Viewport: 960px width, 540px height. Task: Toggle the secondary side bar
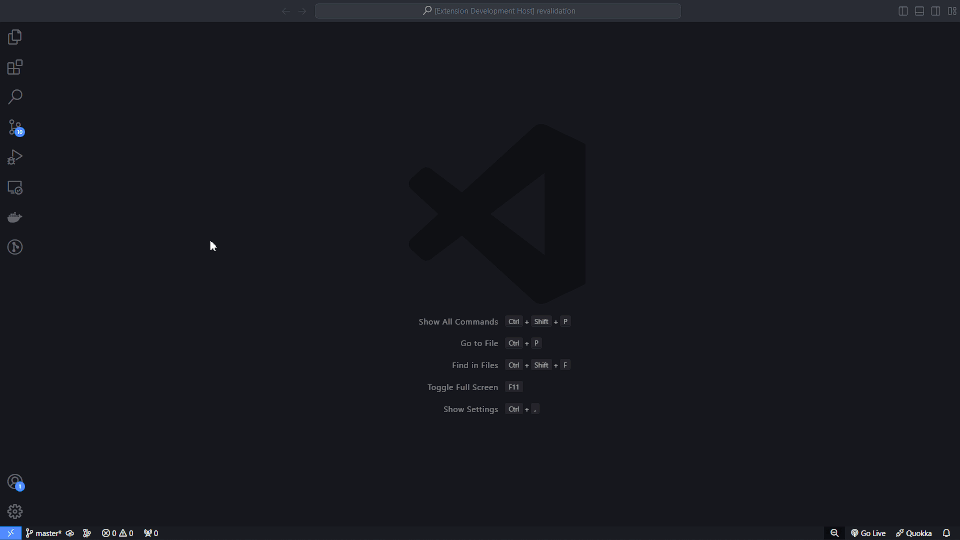(936, 11)
